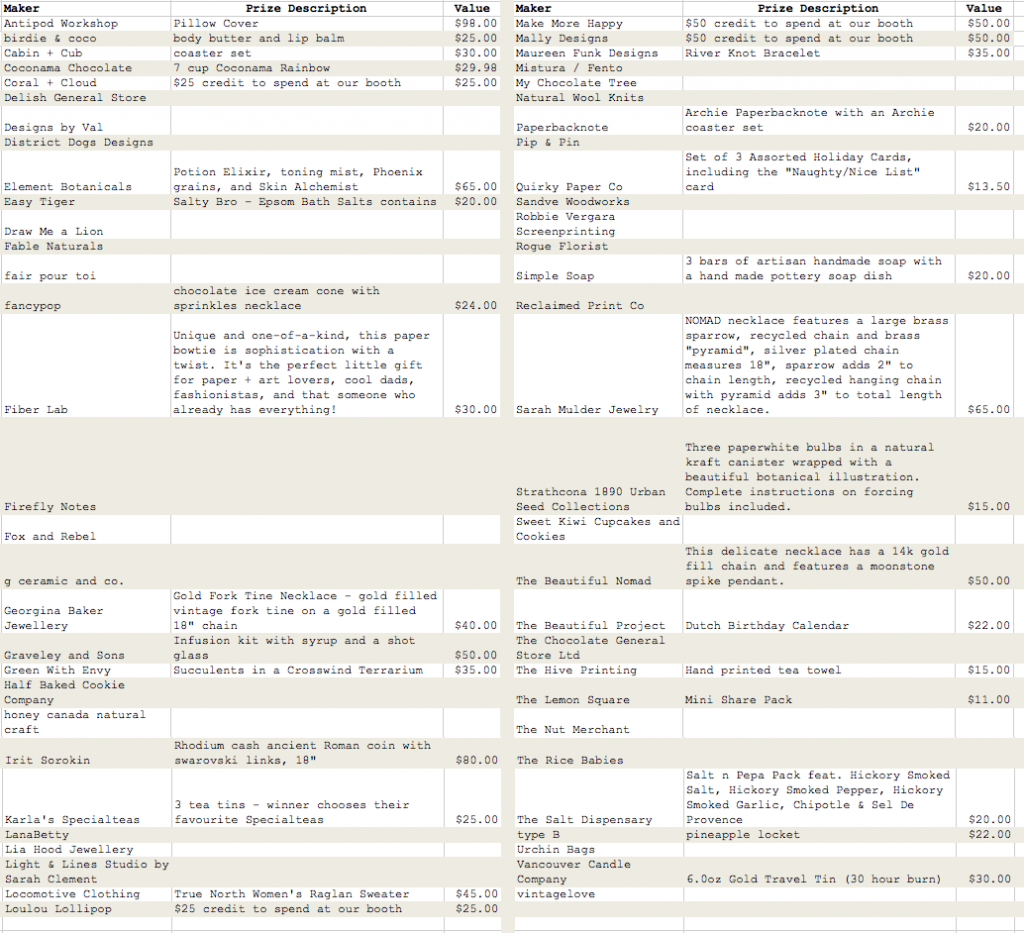Click the 'Mistura / Fento' cell
1024x933 pixels.
598,68
